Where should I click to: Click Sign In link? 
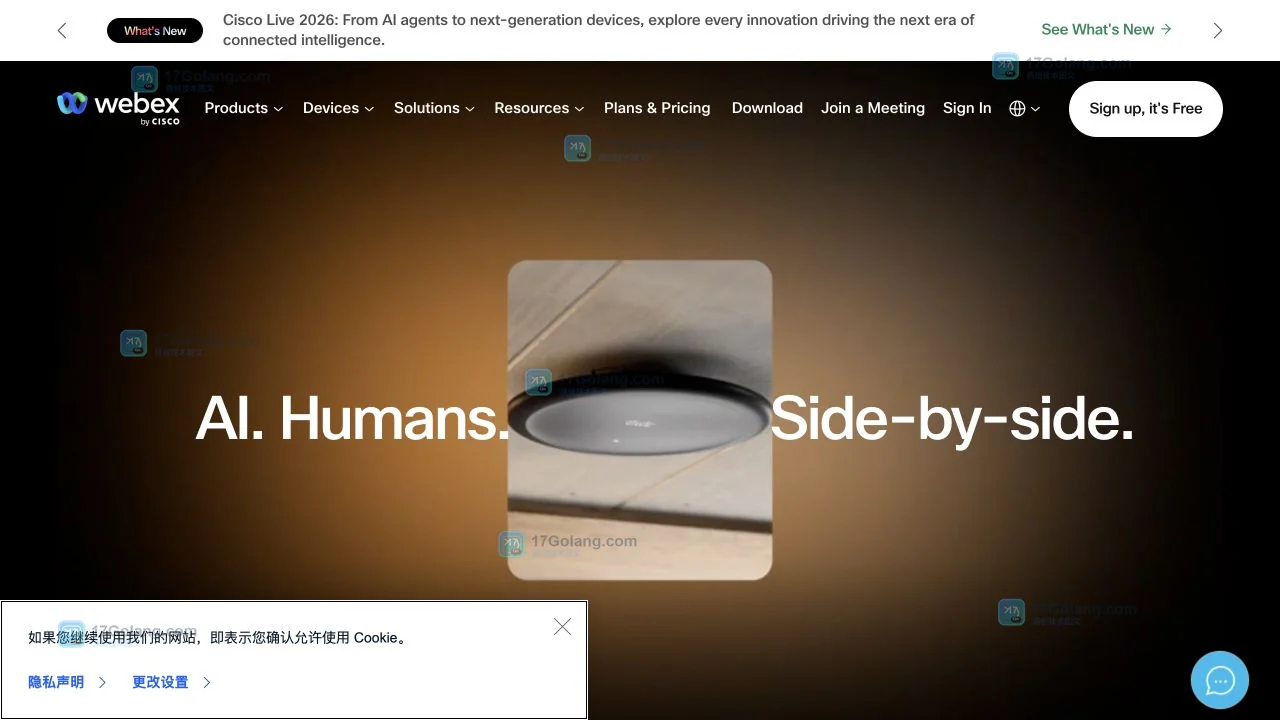point(967,108)
